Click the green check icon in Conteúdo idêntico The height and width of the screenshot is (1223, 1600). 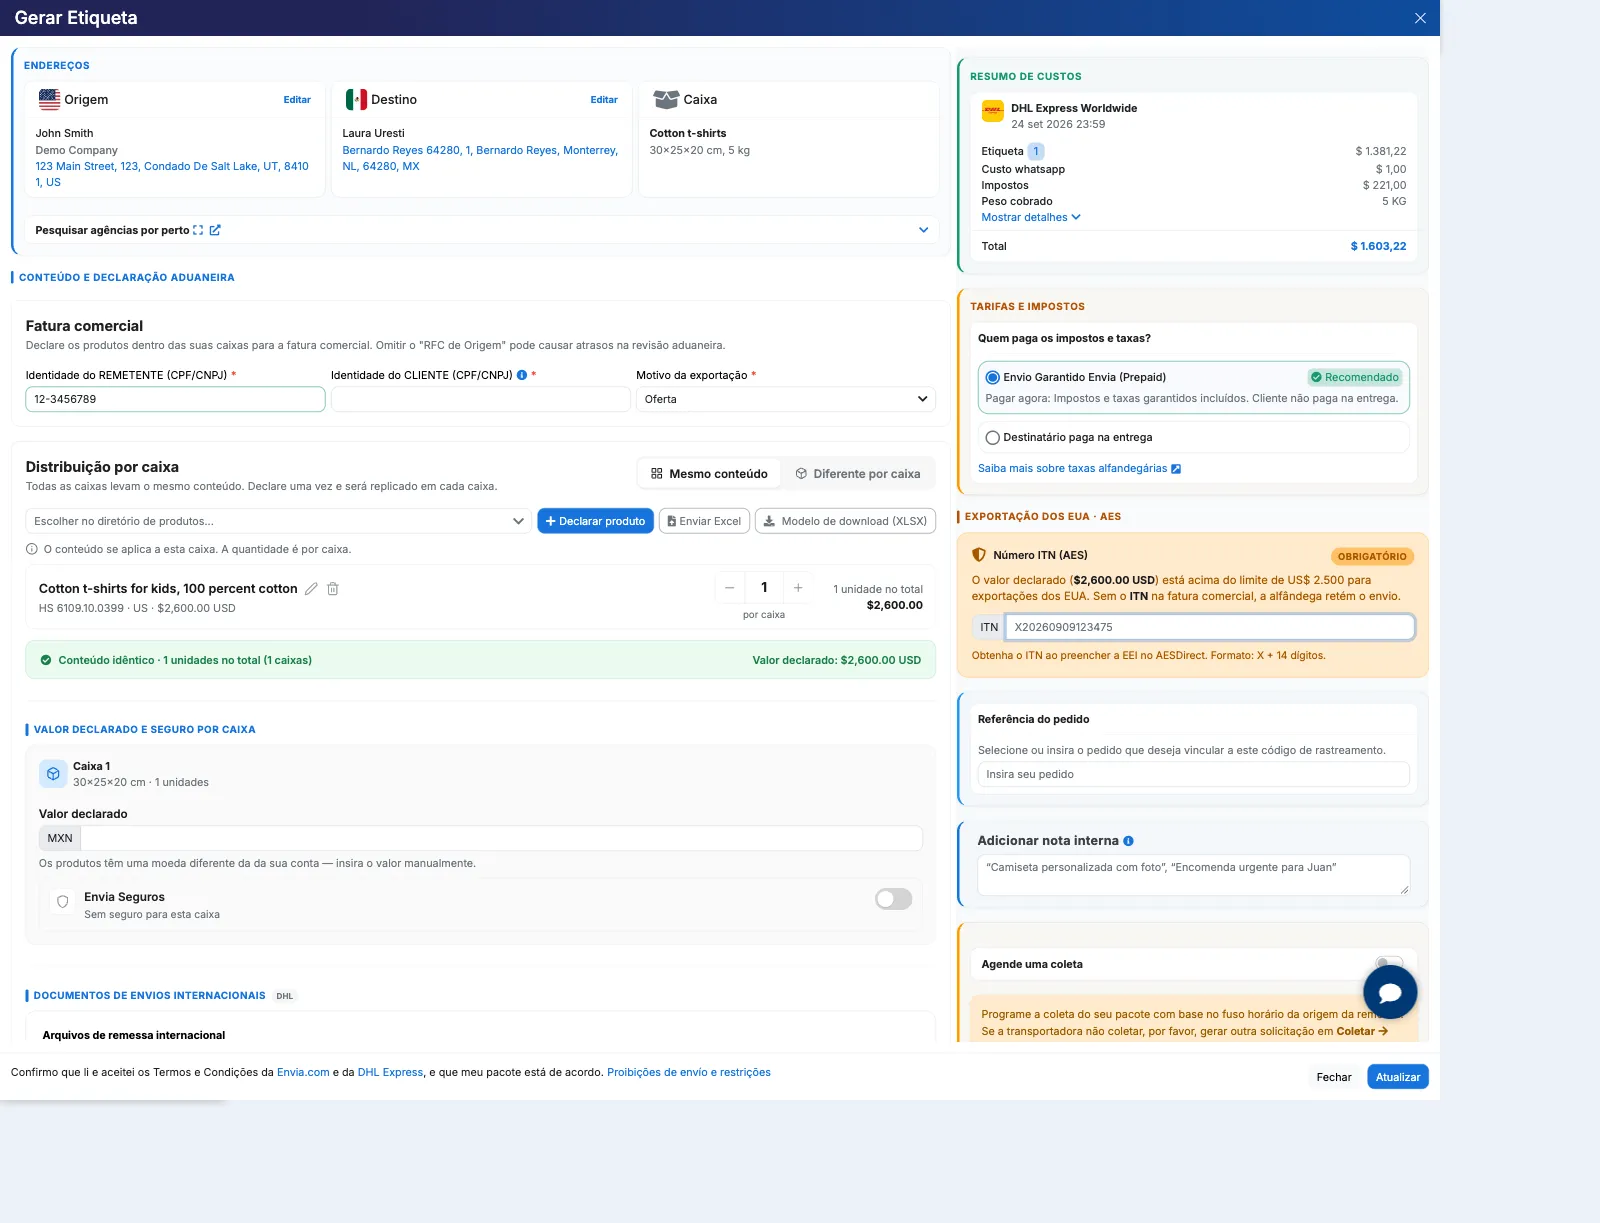click(x=46, y=660)
